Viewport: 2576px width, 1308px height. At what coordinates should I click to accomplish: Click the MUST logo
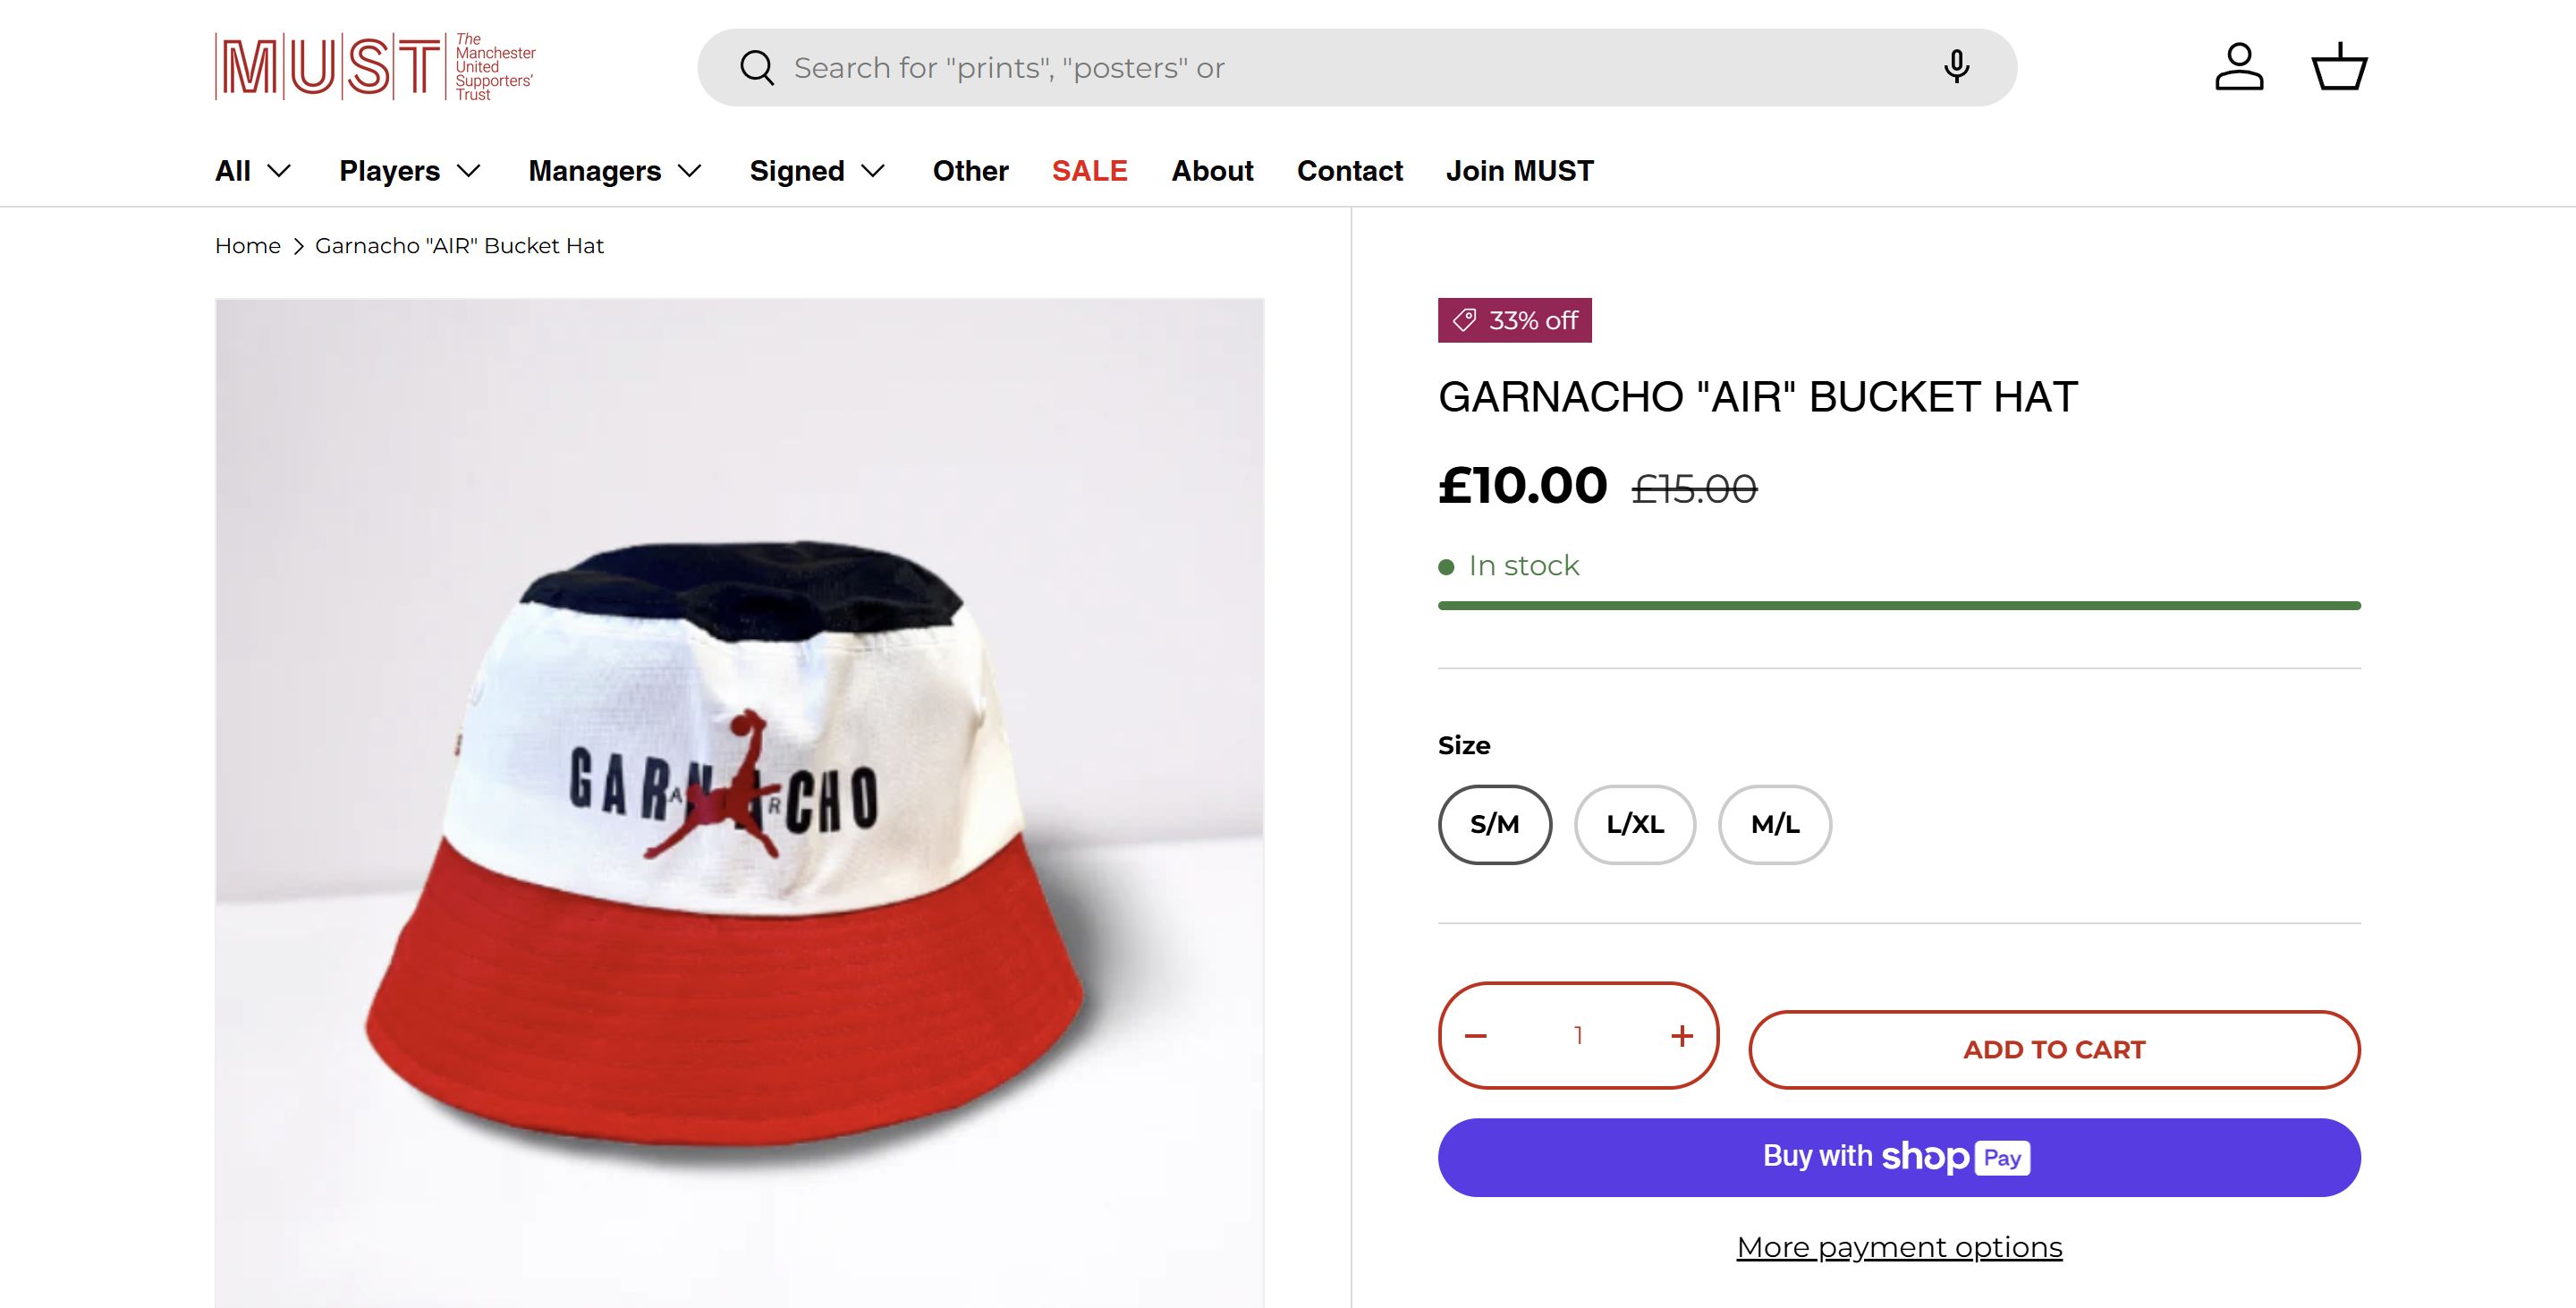(375, 67)
